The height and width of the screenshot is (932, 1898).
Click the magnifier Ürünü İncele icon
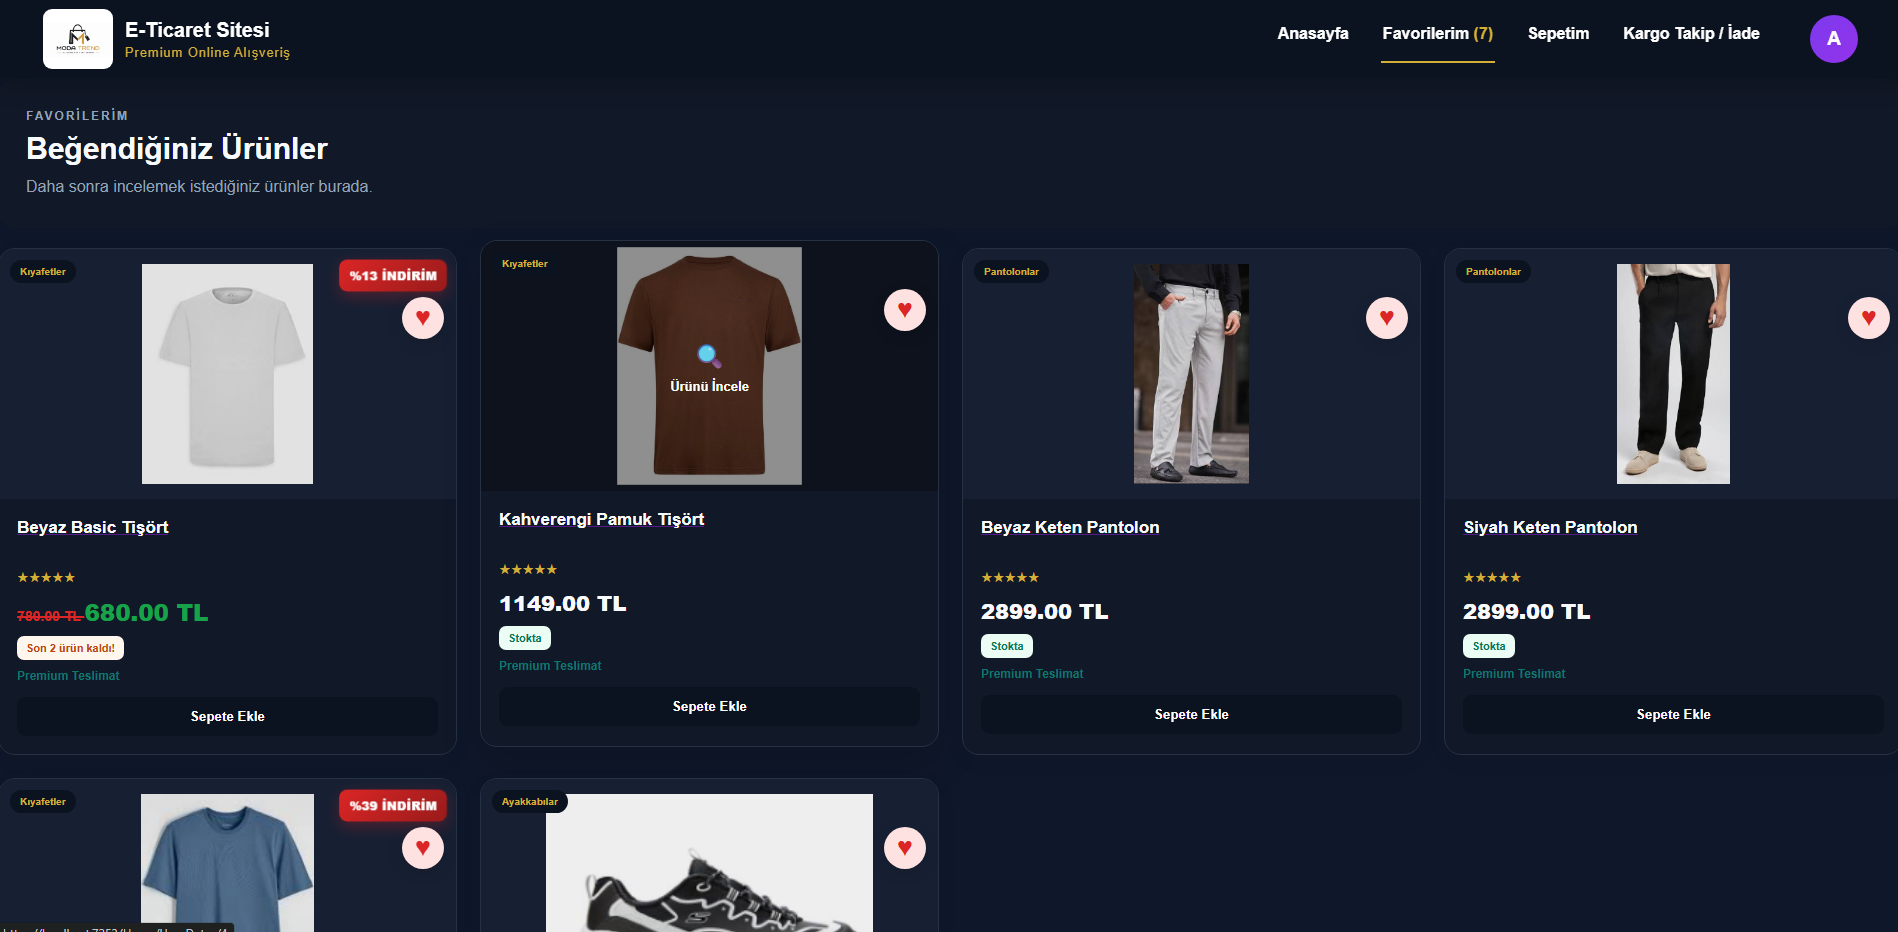pos(709,356)
